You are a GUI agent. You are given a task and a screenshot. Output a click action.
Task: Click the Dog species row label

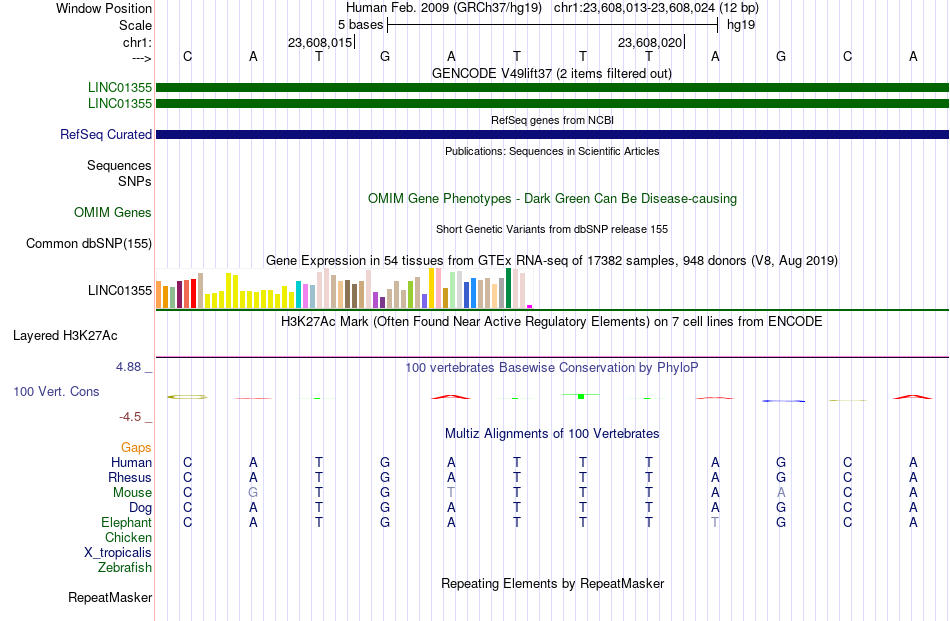point(141,508)
